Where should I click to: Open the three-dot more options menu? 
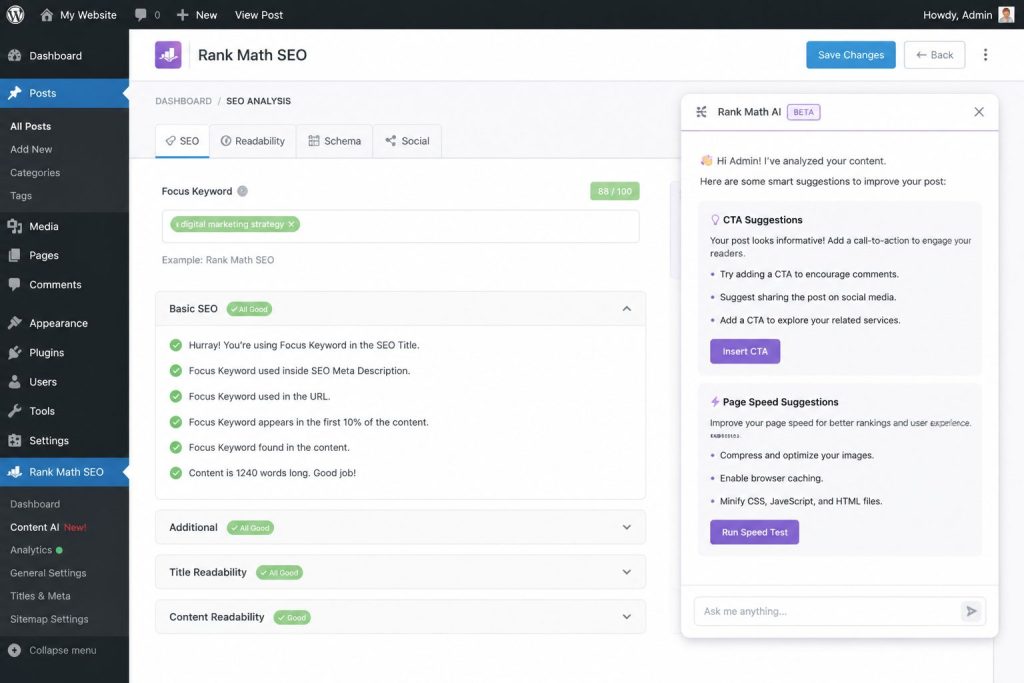coord(985,55)
